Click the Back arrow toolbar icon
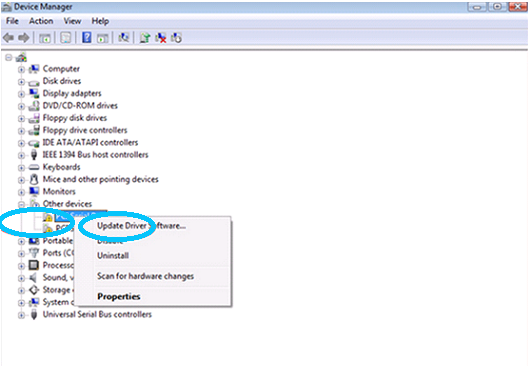Image resolution: width=528 pixels, height=366 pixels. click(x=8, y=38)
